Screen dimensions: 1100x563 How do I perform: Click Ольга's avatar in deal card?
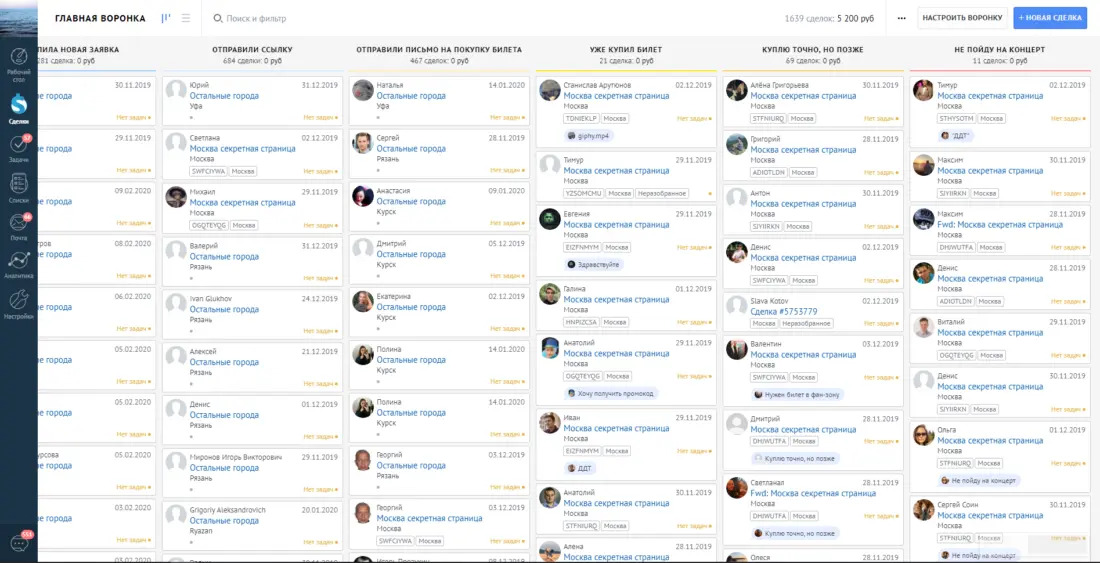click(x=924, y=435)
